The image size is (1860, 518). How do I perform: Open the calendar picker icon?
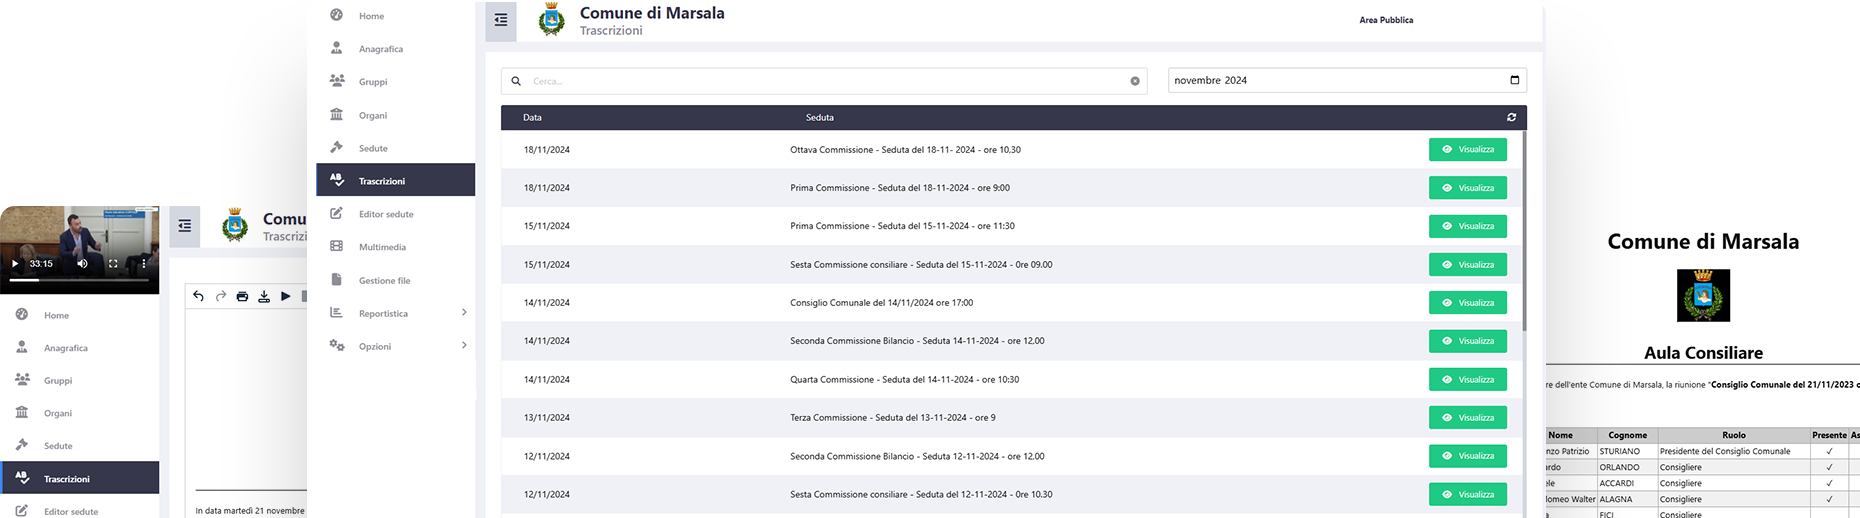point(1514,80)
